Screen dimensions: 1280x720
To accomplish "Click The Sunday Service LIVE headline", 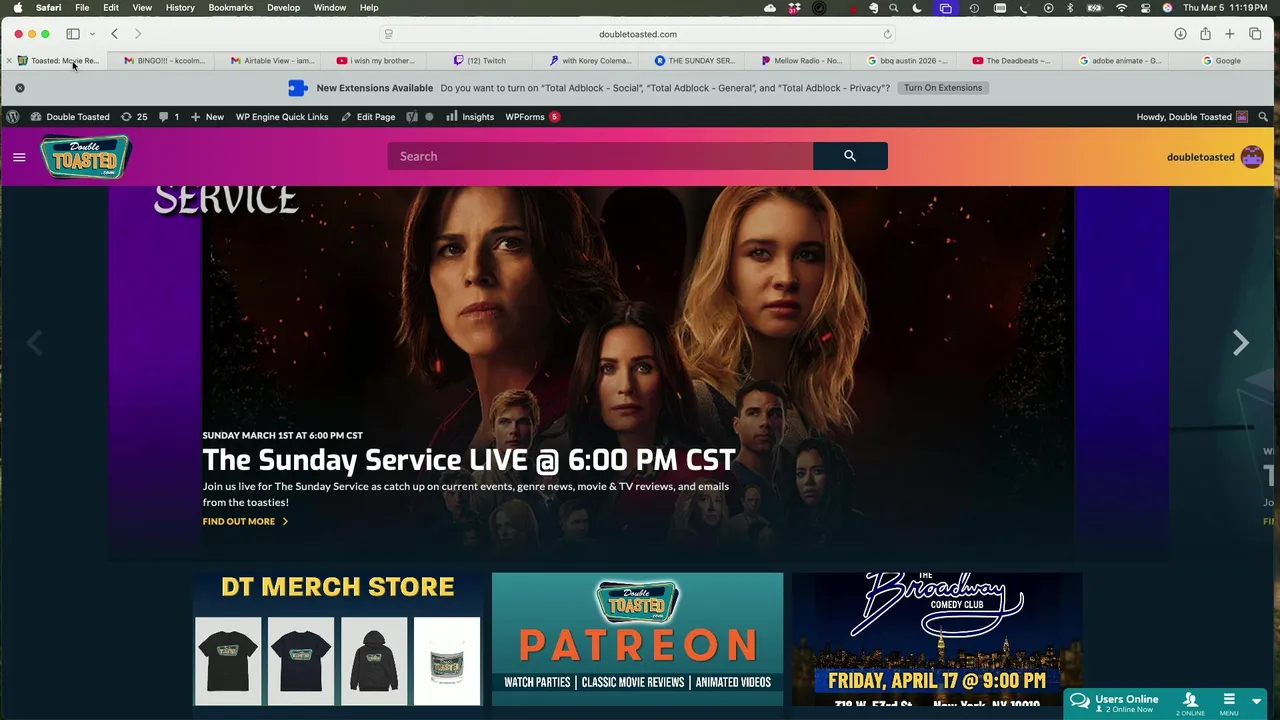I will (469, 460).
